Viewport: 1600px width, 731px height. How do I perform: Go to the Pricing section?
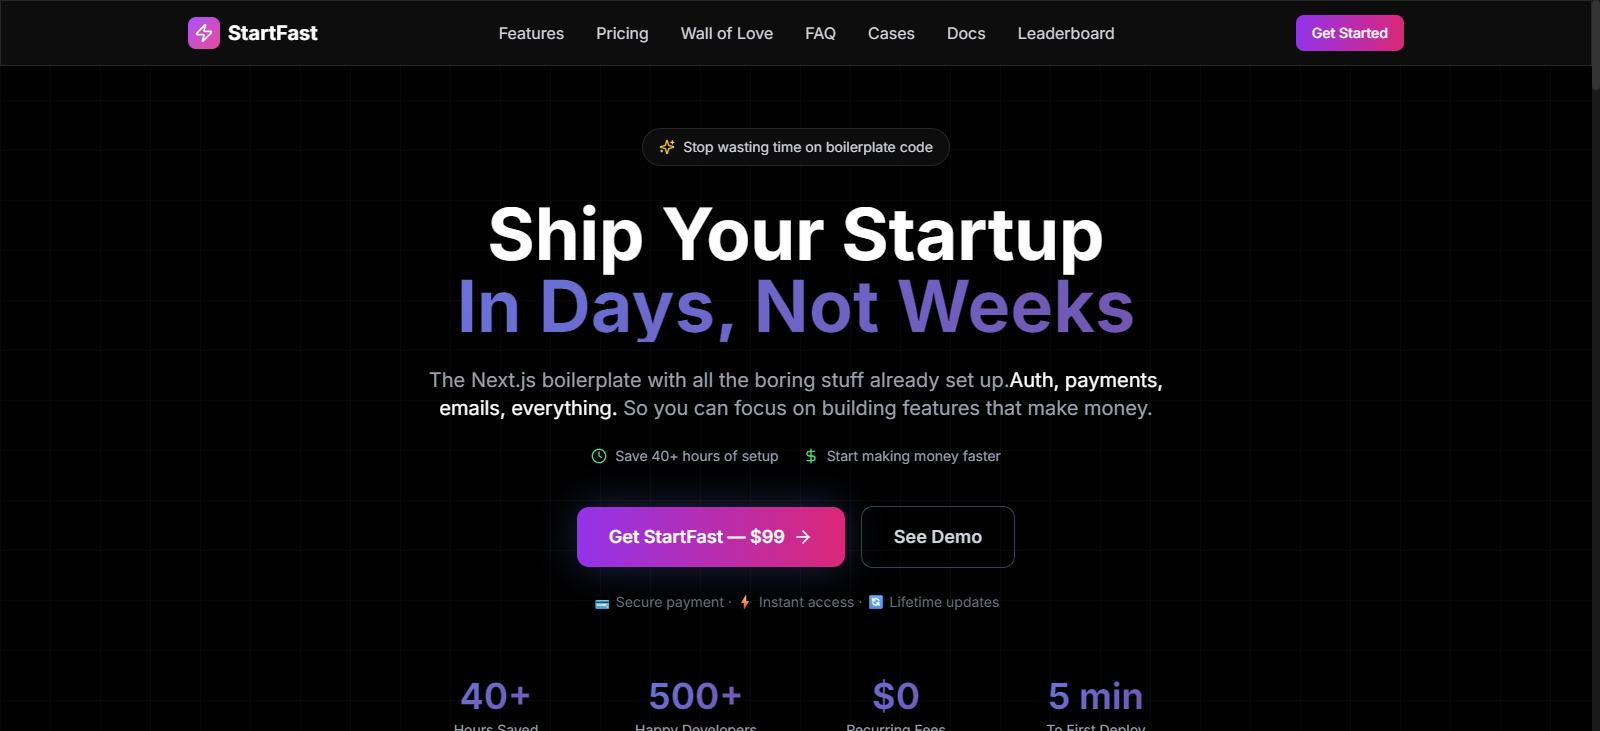tap(622, 33)
